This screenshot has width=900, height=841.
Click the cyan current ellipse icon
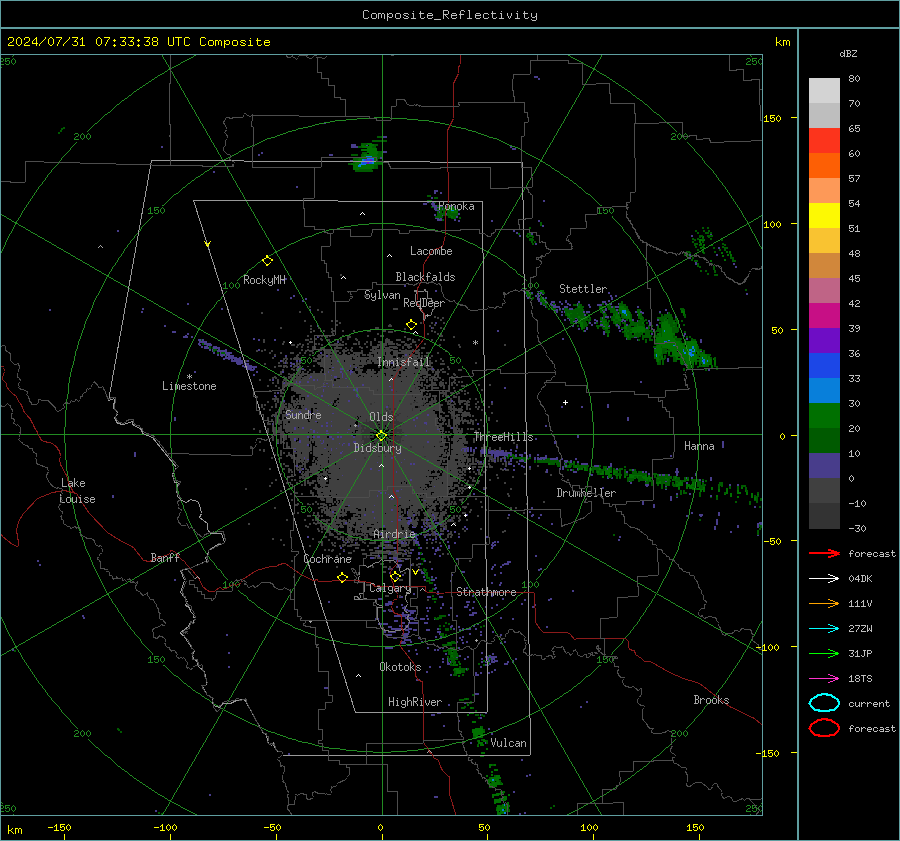tap(824, 703)
